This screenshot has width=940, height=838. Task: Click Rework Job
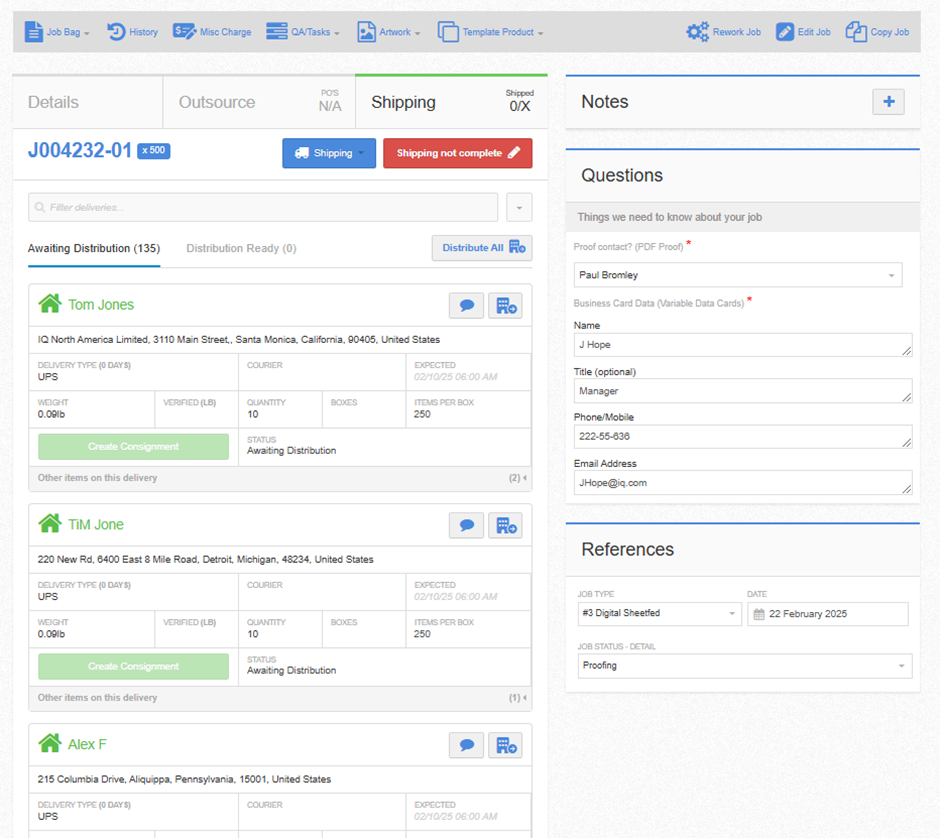coord(724,32)
